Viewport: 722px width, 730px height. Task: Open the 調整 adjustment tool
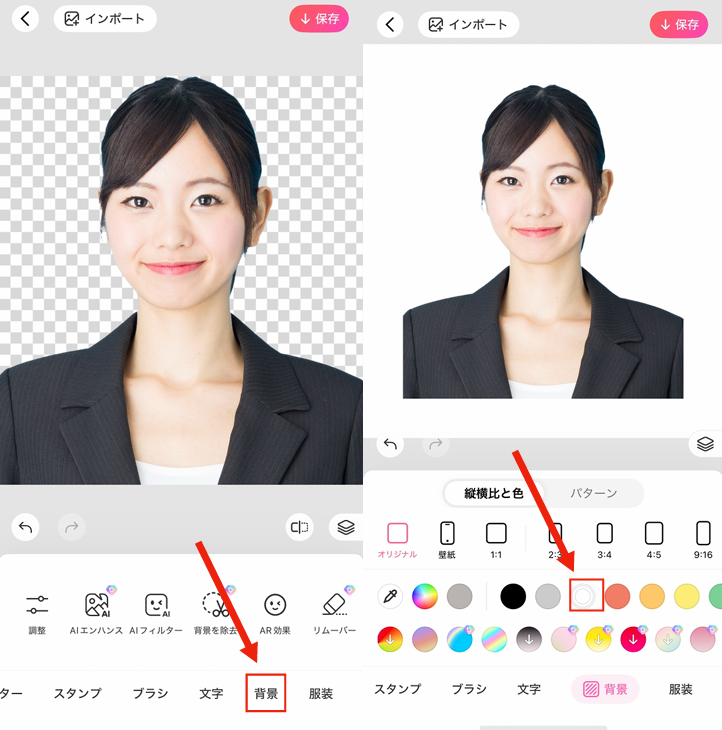pos(37,612)
